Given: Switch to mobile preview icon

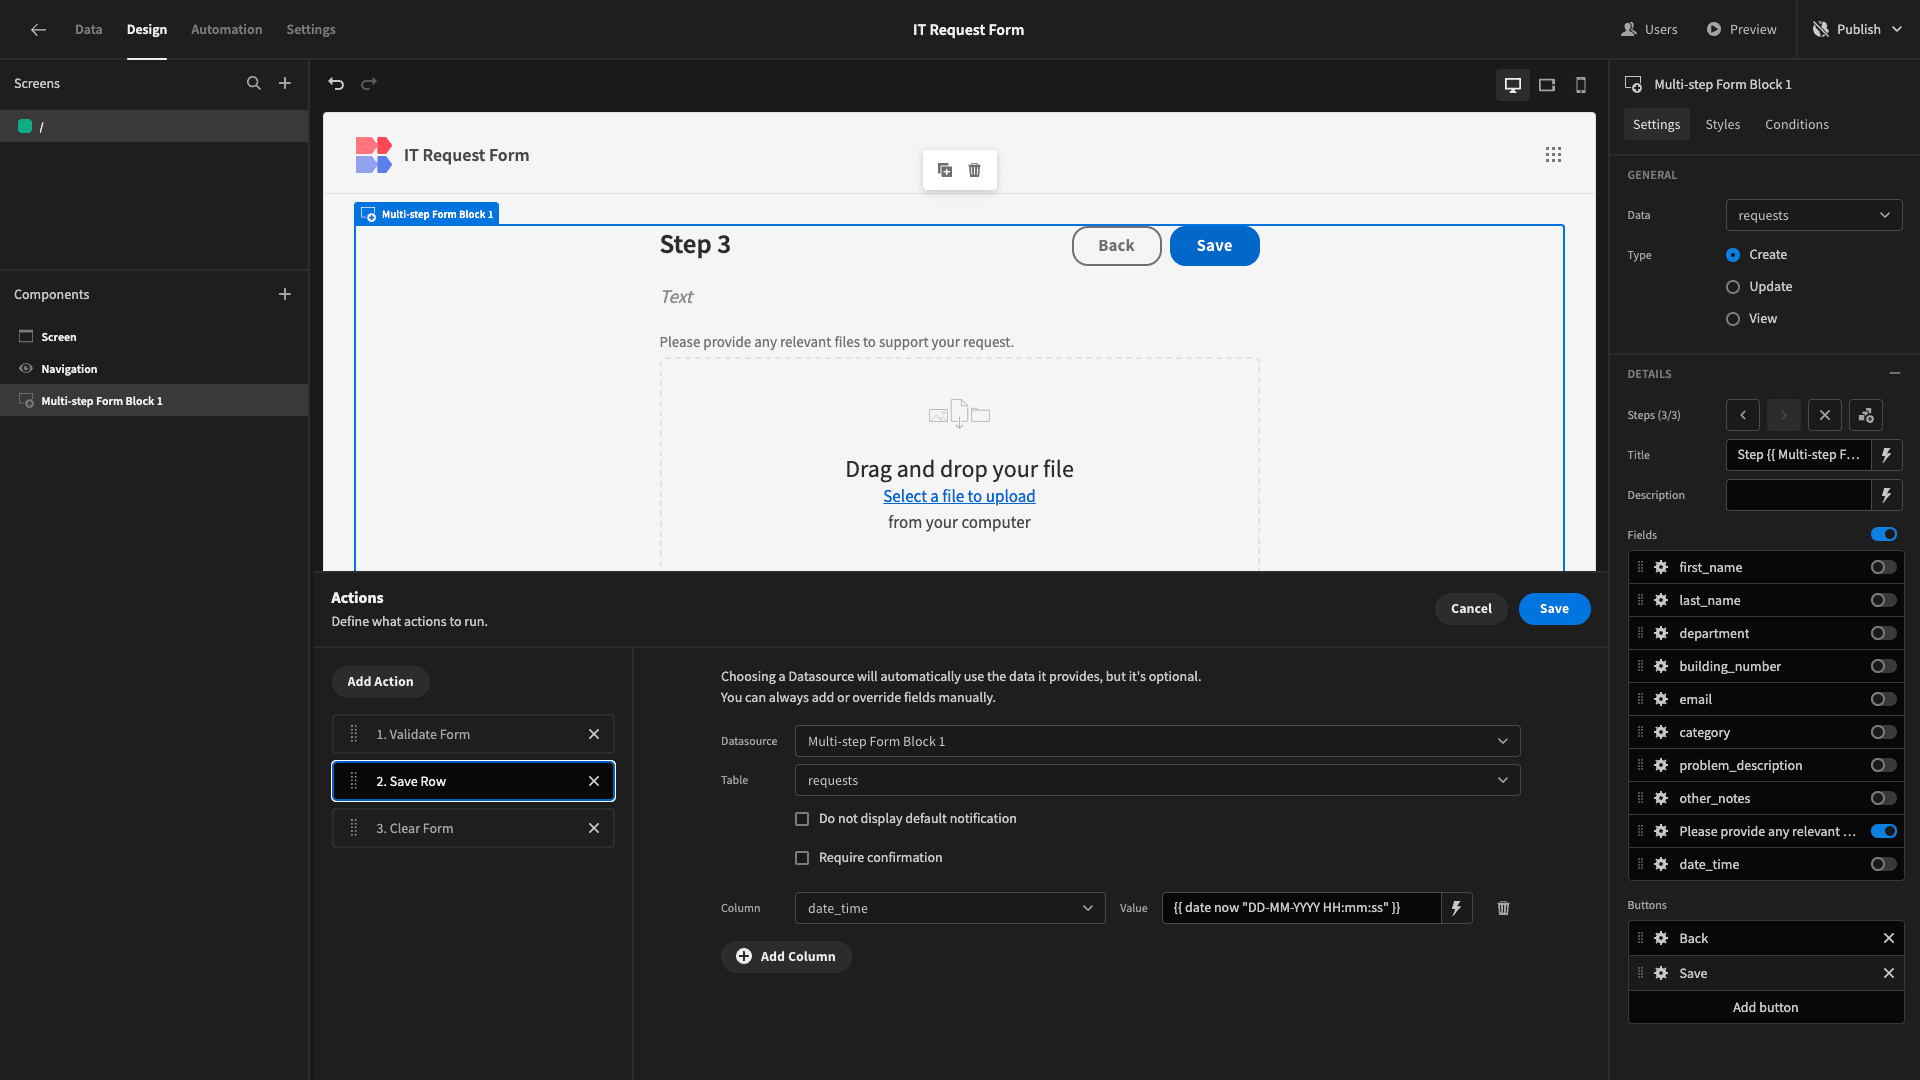Looking at the screenshot, I should point(1581,85).
